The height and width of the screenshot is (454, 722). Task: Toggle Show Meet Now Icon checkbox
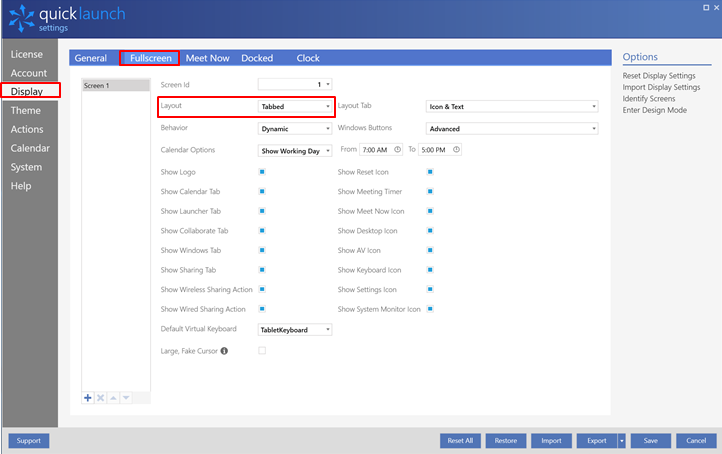tap(430, 211)
